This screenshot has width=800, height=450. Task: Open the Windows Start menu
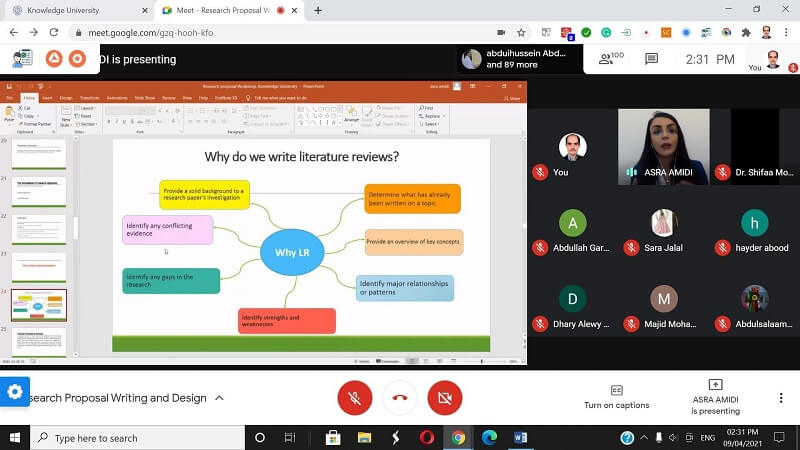pos(15,438)
